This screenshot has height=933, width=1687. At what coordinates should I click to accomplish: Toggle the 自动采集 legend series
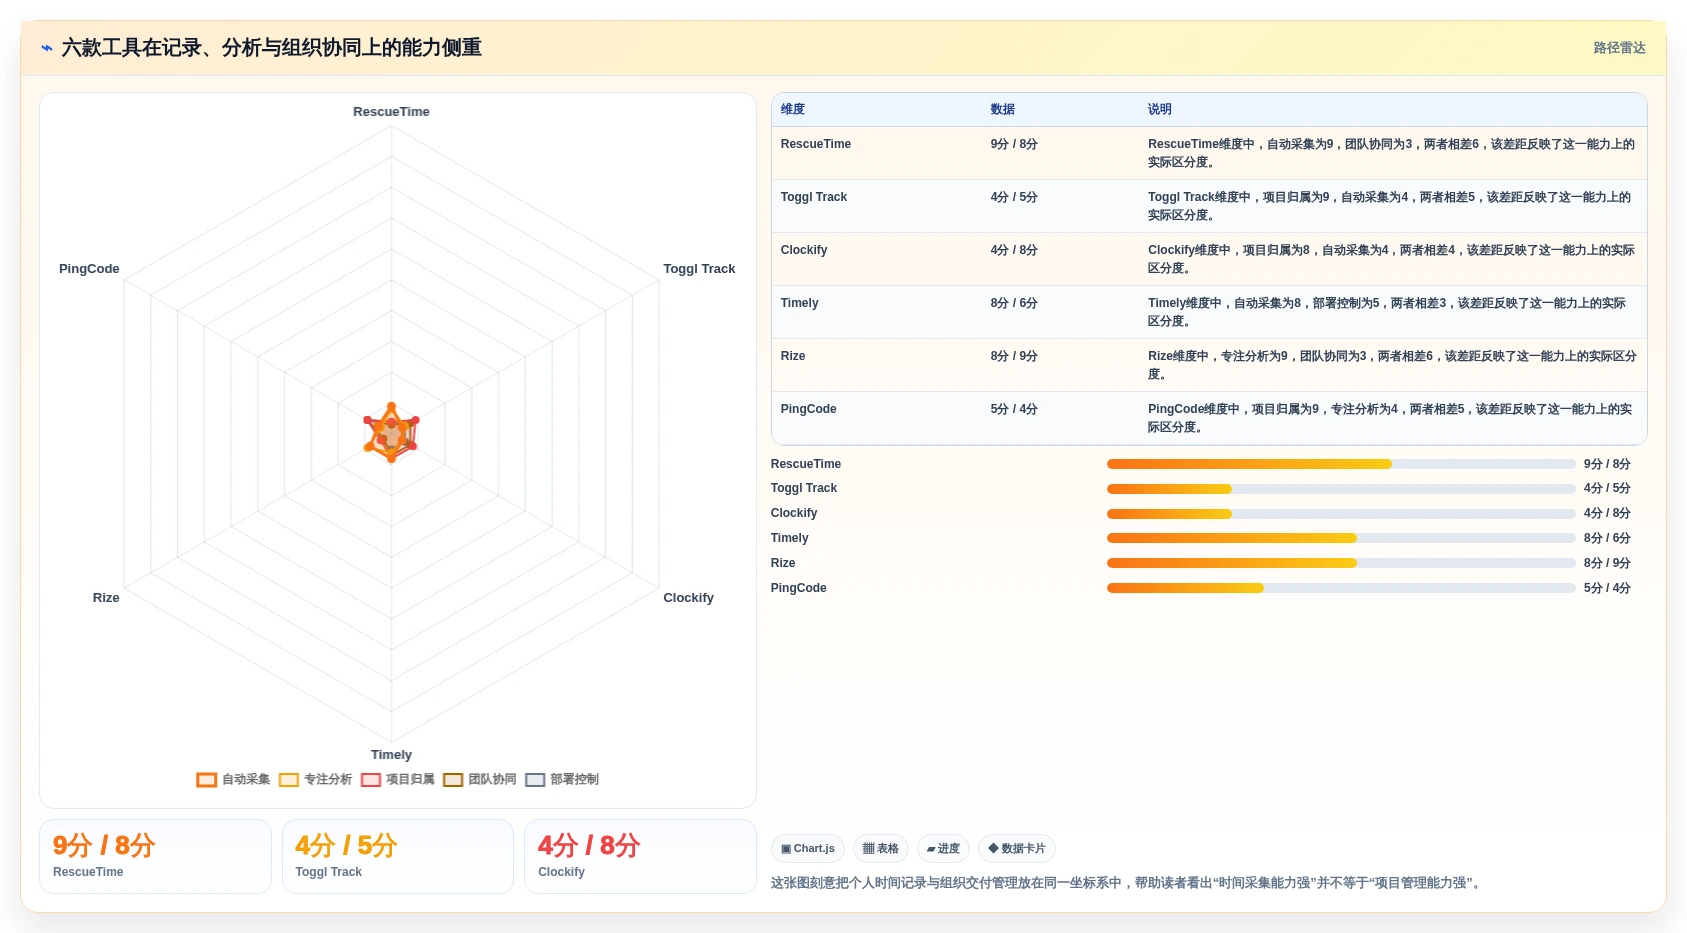tap(233, 780)
